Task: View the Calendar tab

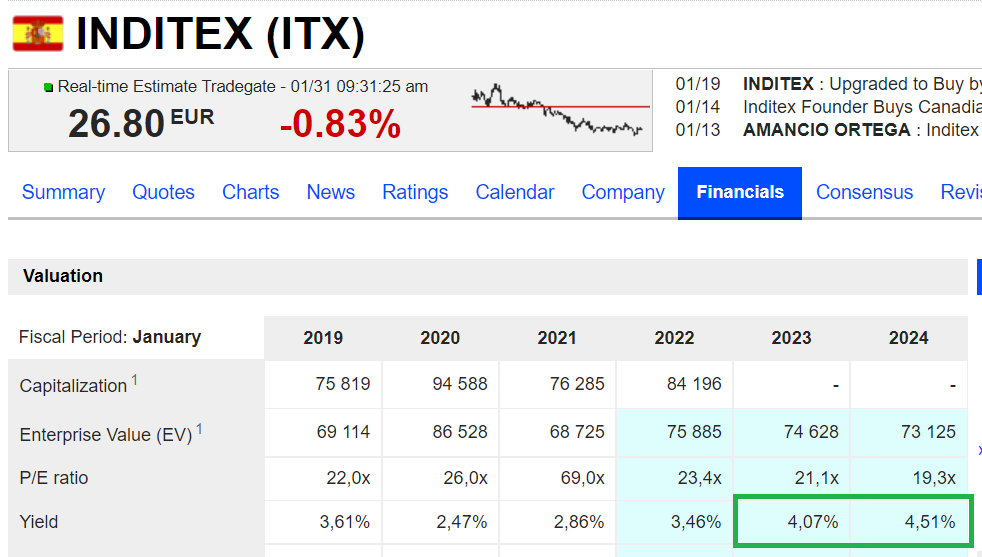Action: [515, 192]
